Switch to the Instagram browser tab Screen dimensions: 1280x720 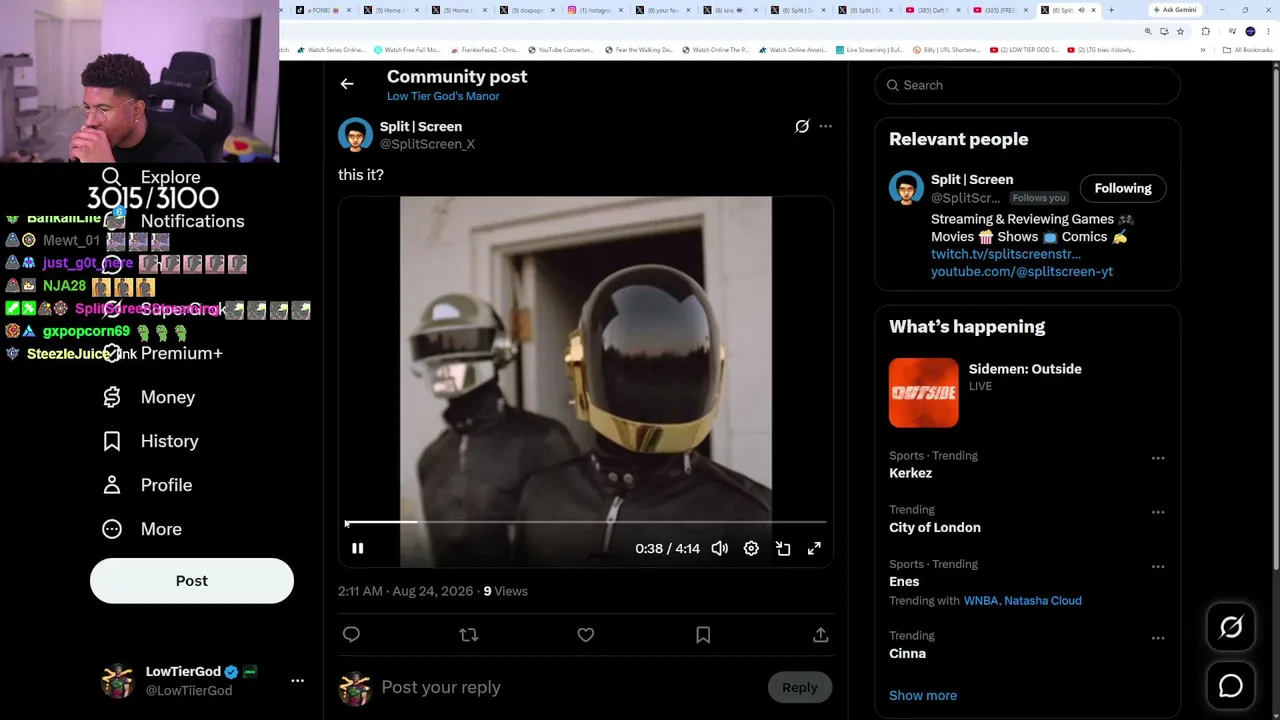[x=596, y=10]
